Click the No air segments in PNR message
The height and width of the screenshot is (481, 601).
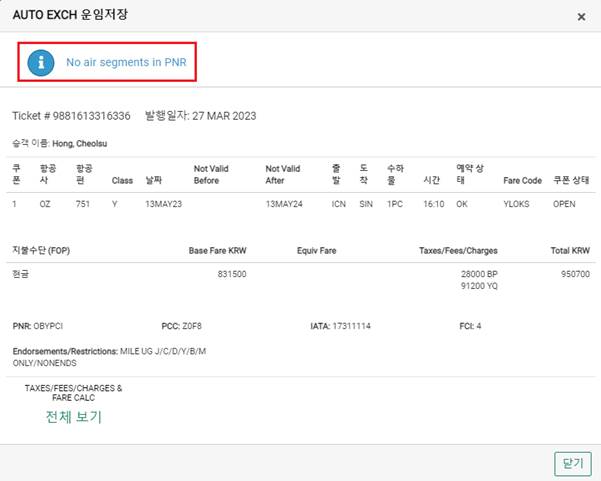tap(126, 62)
